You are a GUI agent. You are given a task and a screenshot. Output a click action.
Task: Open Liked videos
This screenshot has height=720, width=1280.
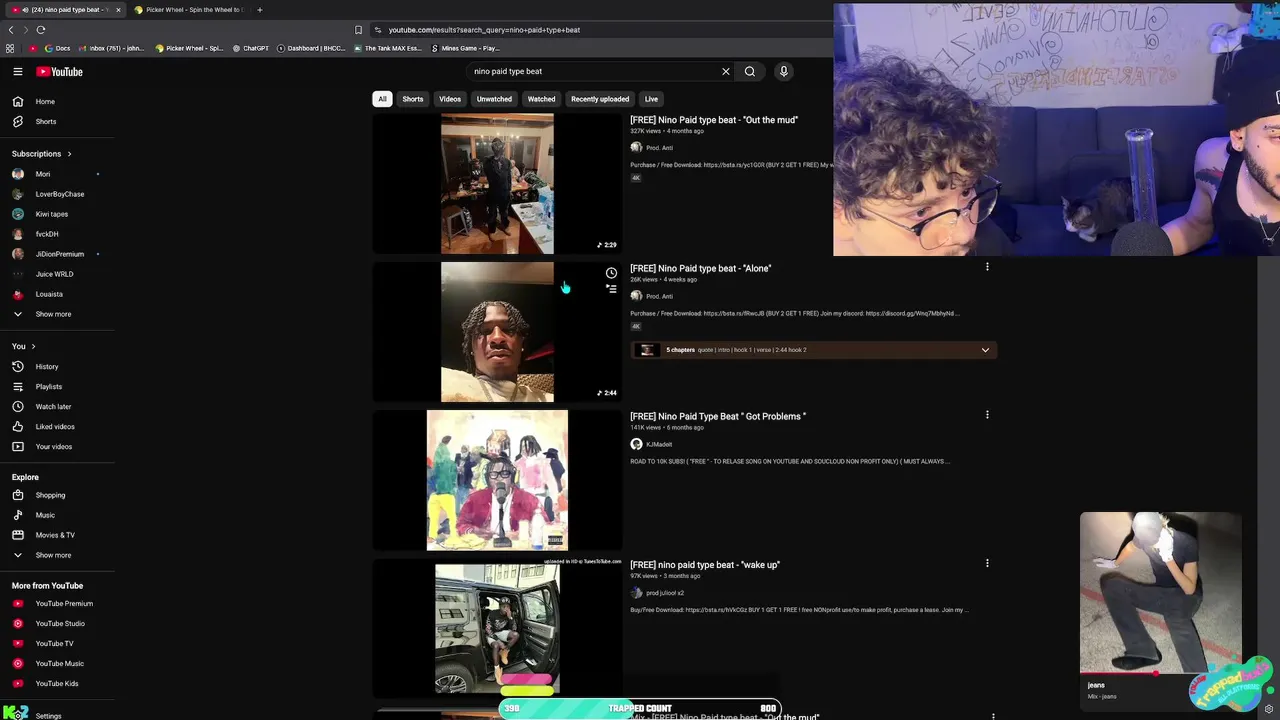pyautogui.click(x=56, y=426)
